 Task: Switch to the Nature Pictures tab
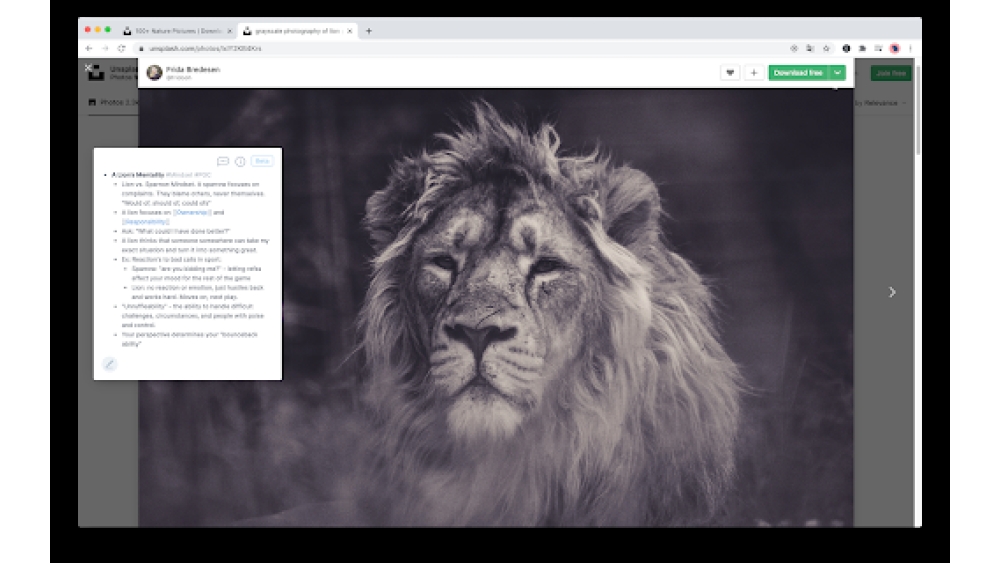(178, 31)
